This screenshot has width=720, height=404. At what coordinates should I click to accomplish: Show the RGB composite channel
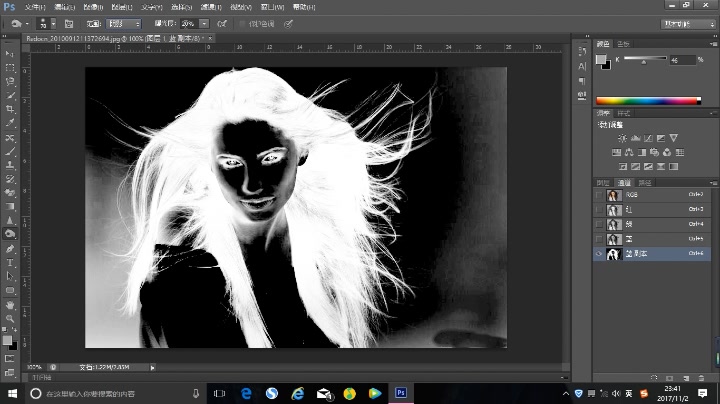pos(599,195)
